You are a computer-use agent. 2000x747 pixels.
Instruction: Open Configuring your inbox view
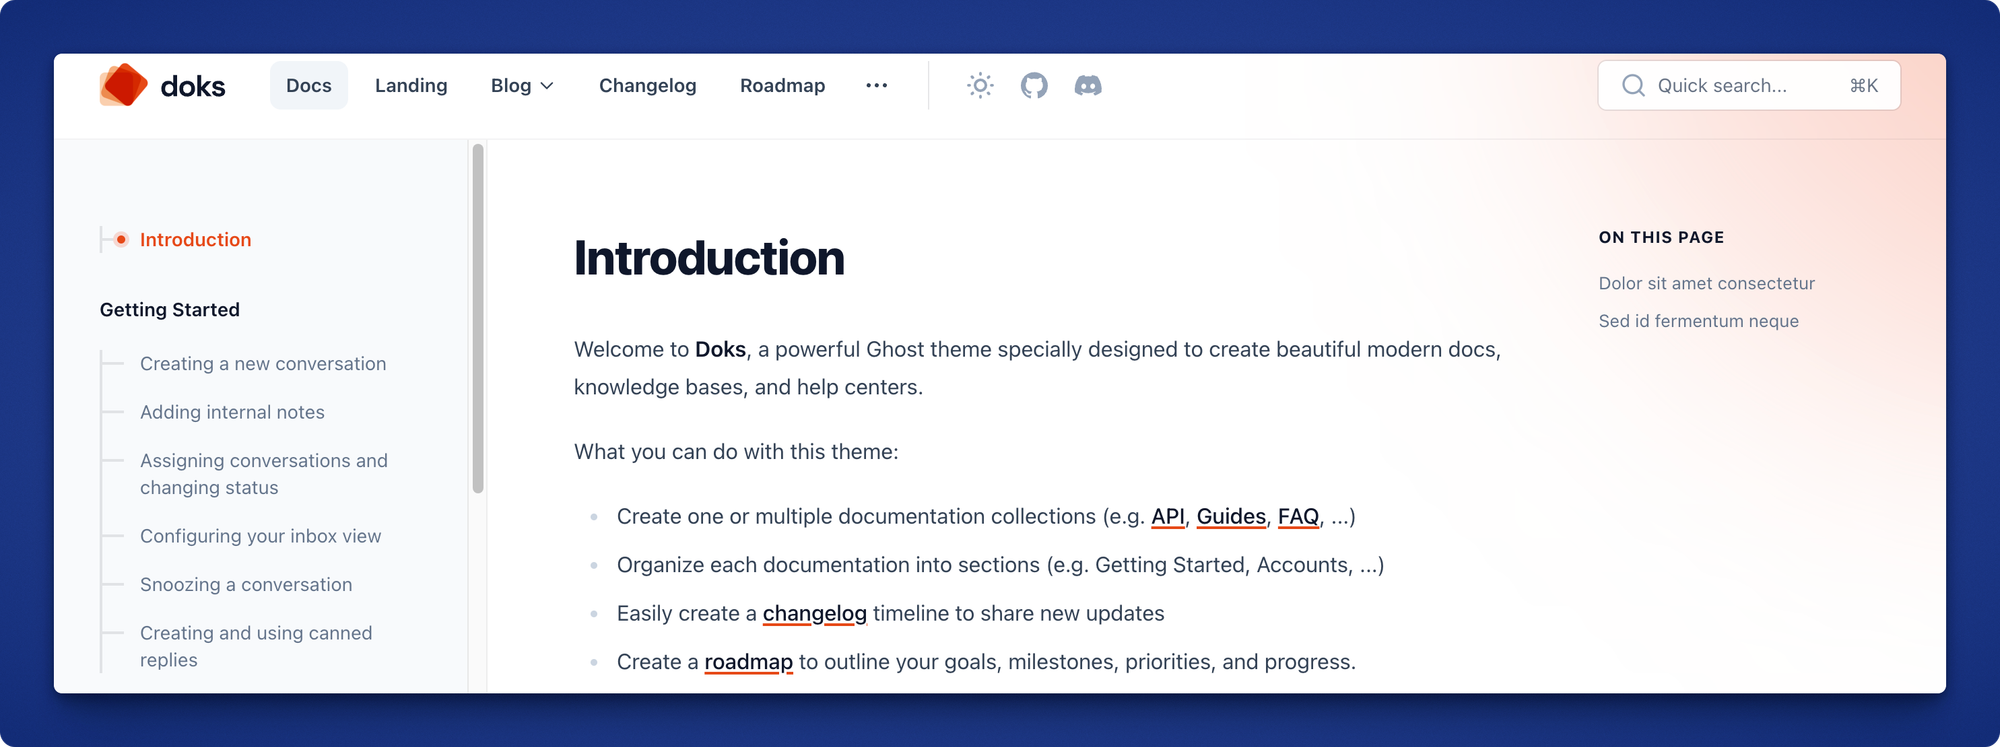pyautogui.click(x=261, y=536)
